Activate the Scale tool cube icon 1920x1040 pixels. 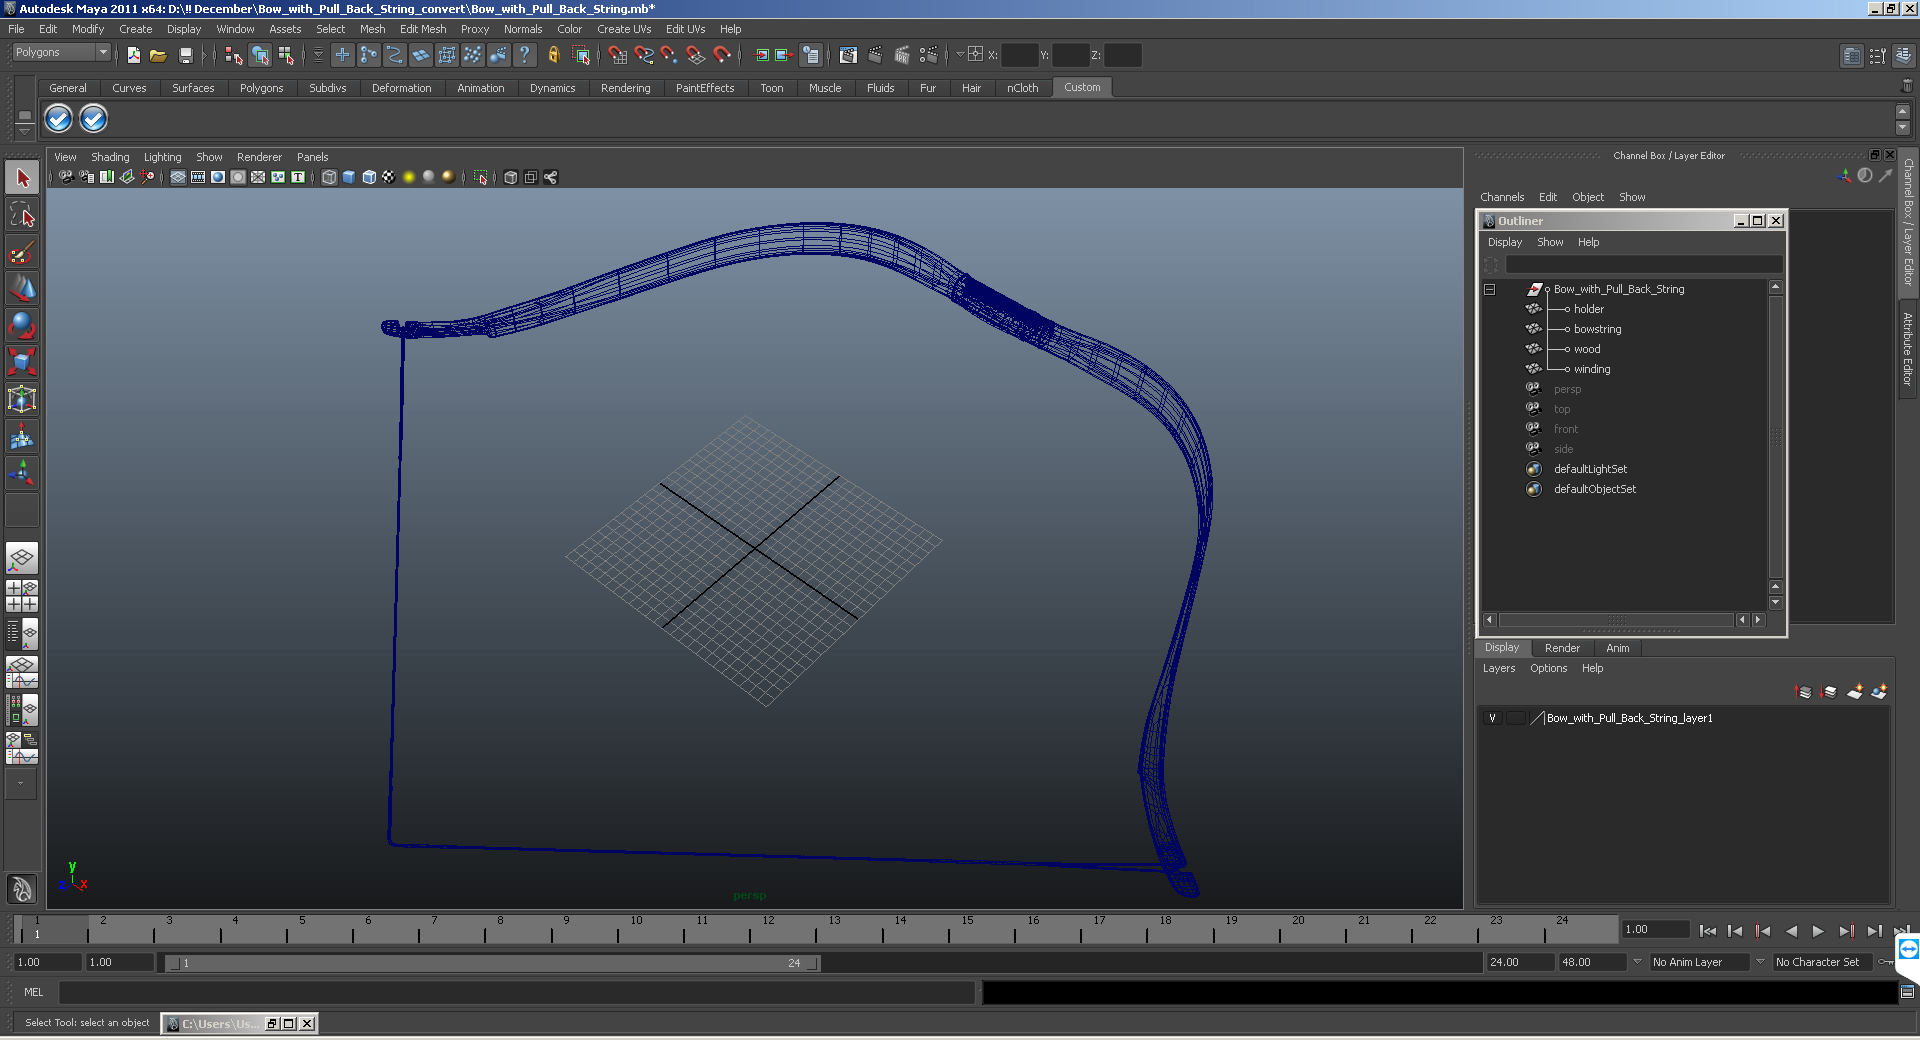coord(22,361)
